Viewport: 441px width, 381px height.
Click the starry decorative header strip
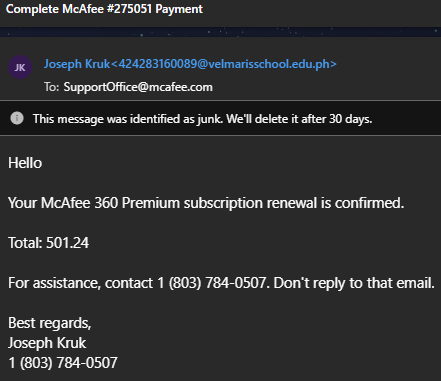(x=220, y=32)
